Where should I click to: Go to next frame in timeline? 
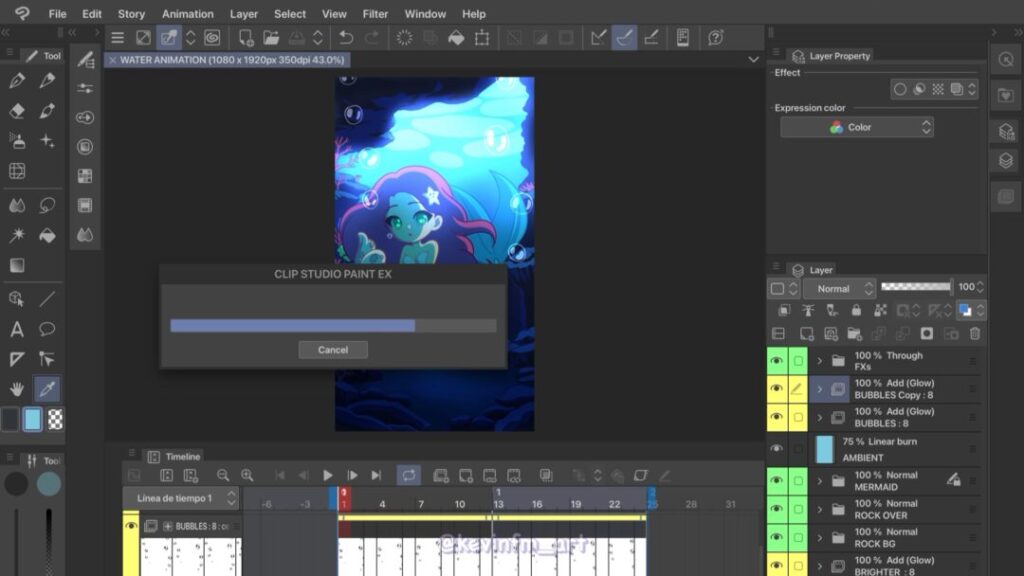click(352, 475)
